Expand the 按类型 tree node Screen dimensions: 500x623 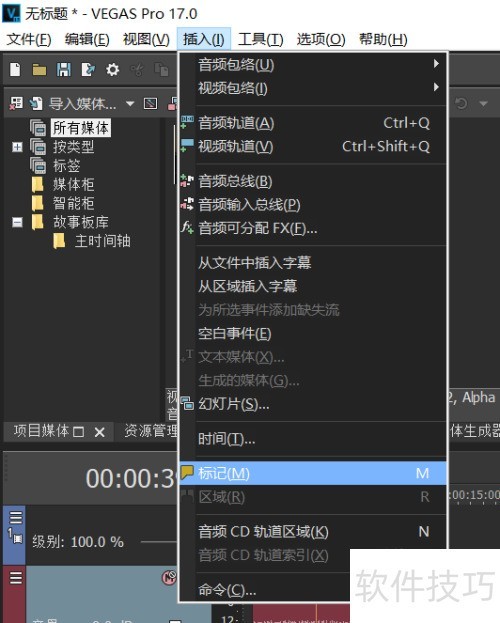pyautogui.click(x=17, y=147)
